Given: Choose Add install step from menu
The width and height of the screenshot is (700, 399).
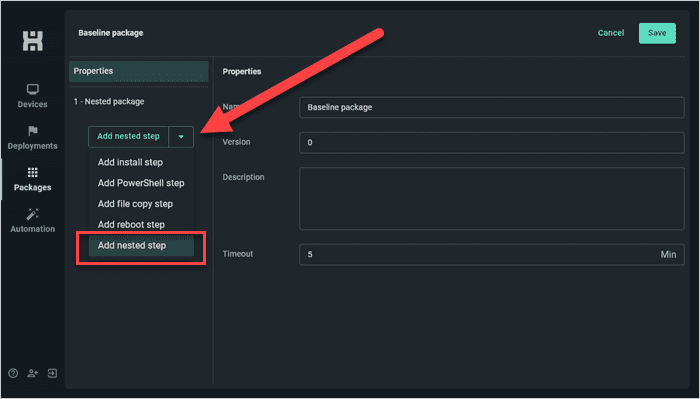Looking at the screenshot, I should pos(141,162).
